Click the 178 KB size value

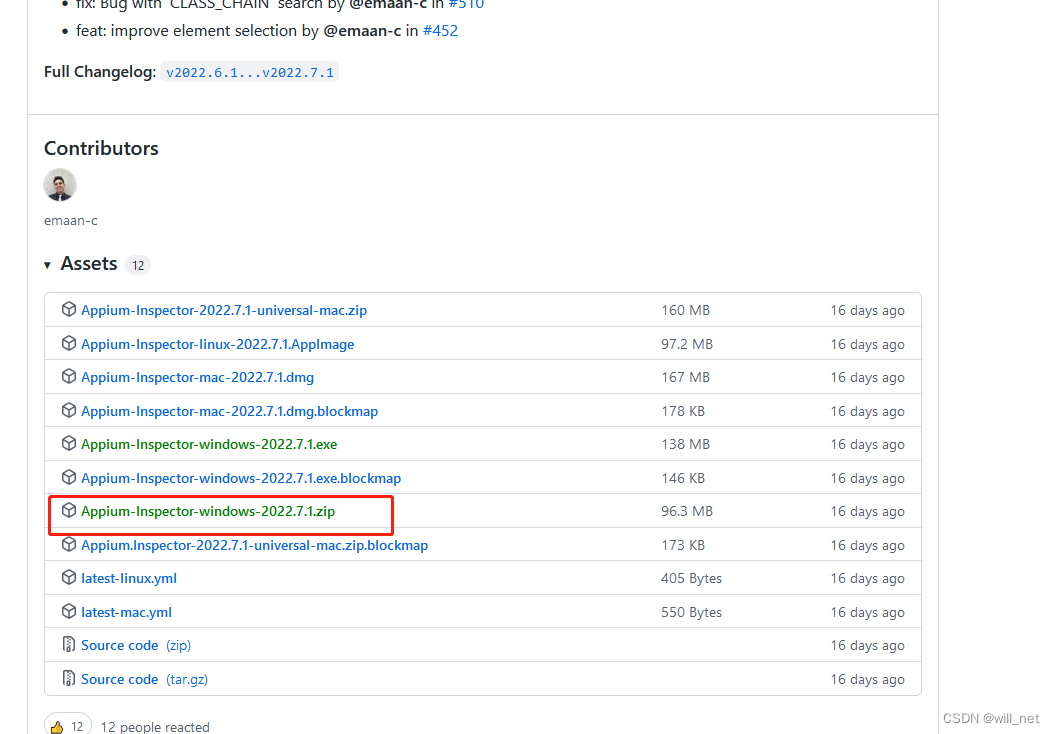click(x=683, y=411)
